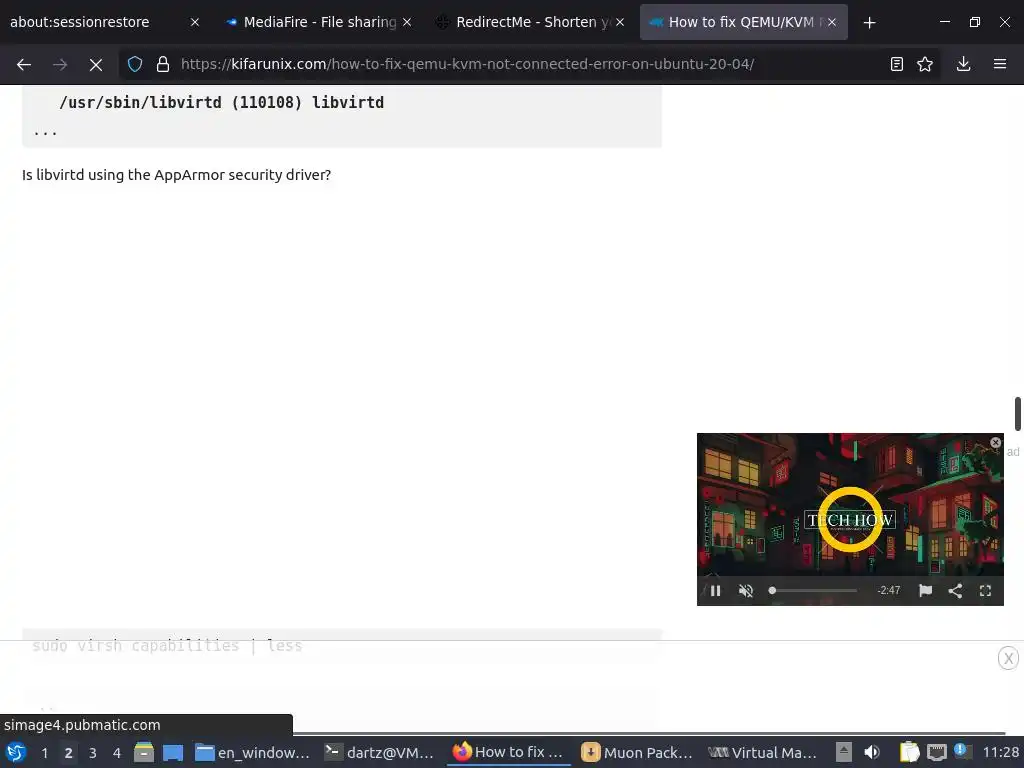Image resolution: width=1024 pixels, height=768 pixels.
Task: Enter video fullscreen mode
Action: tap(985, 591)
